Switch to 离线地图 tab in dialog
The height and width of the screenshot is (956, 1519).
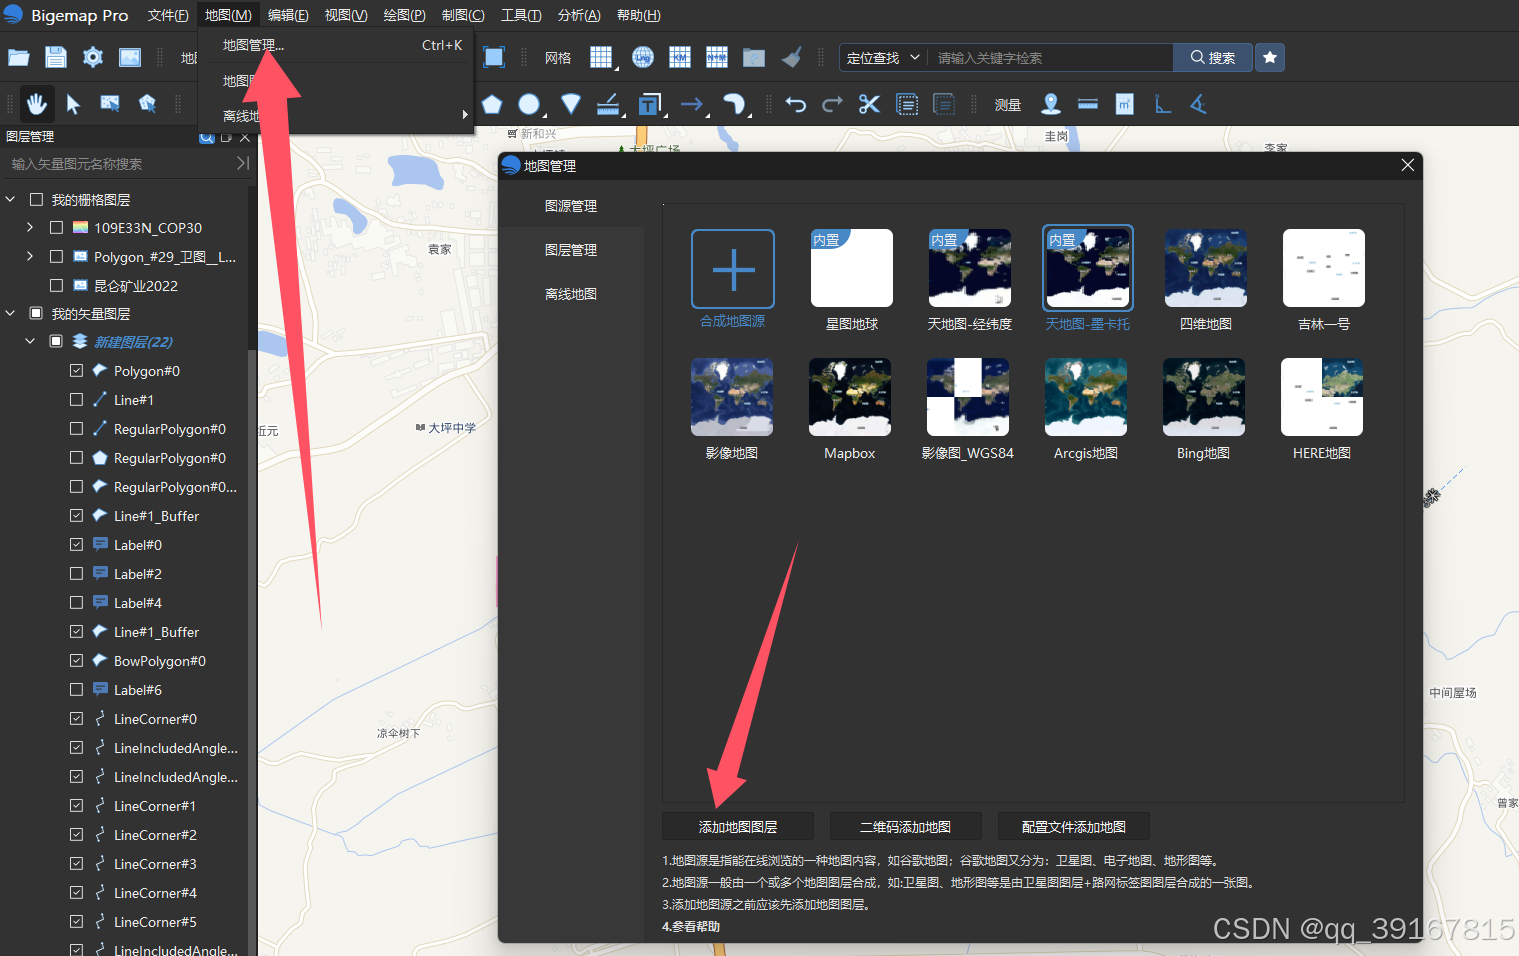(x=571, y=294)
